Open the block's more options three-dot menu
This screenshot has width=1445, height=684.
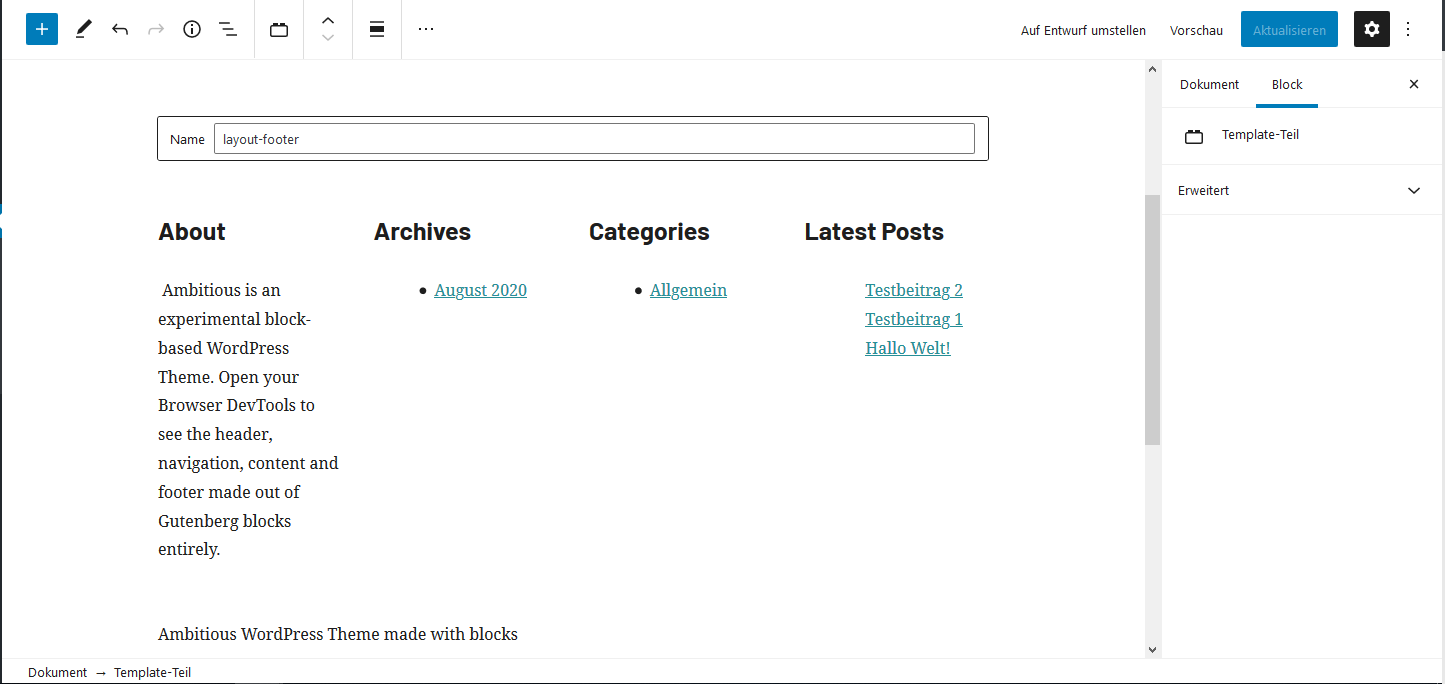pos(426,30)
